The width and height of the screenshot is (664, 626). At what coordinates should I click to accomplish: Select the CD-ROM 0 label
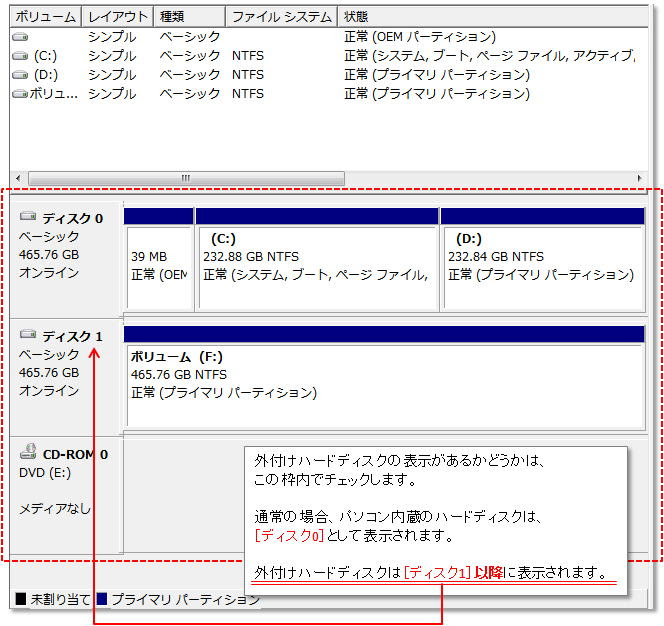pyautogui.click(x=75, y=454)
